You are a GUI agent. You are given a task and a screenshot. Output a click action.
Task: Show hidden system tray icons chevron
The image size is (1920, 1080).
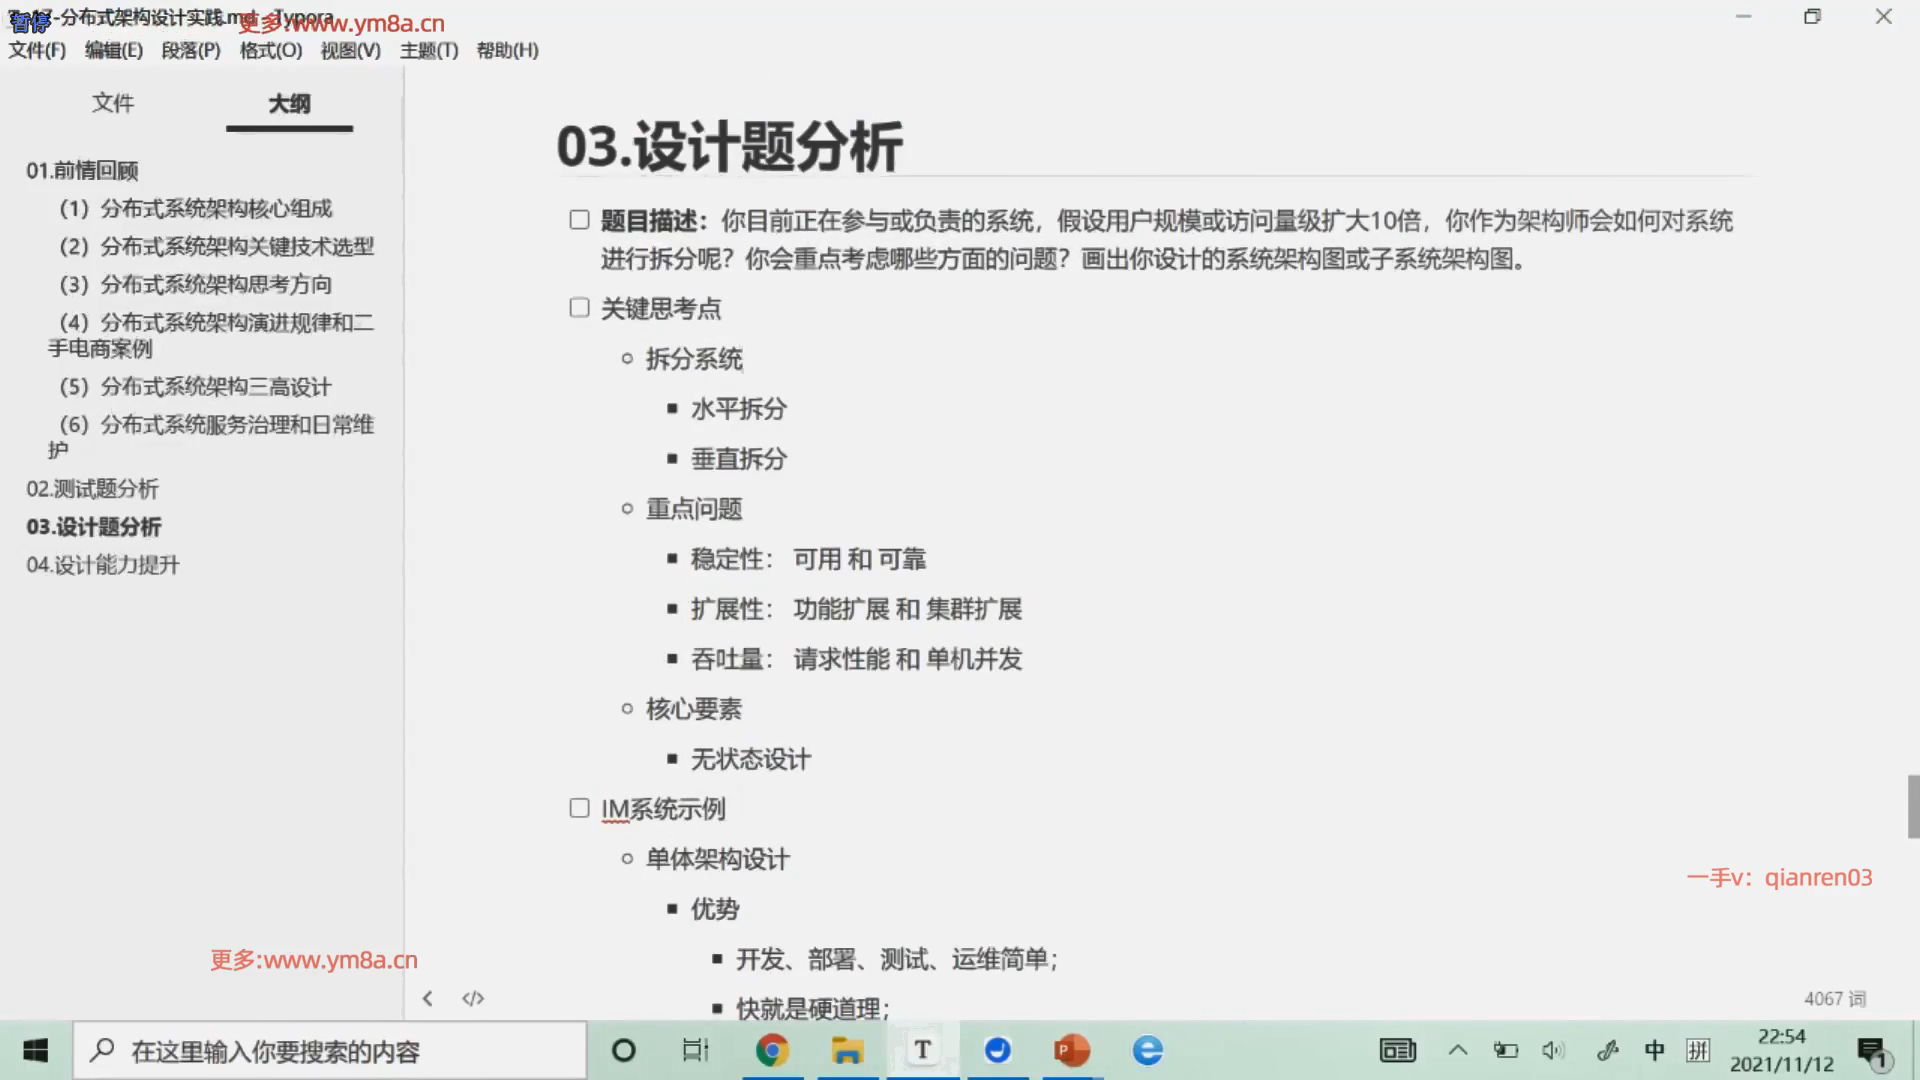[x=1457, y=1050]
